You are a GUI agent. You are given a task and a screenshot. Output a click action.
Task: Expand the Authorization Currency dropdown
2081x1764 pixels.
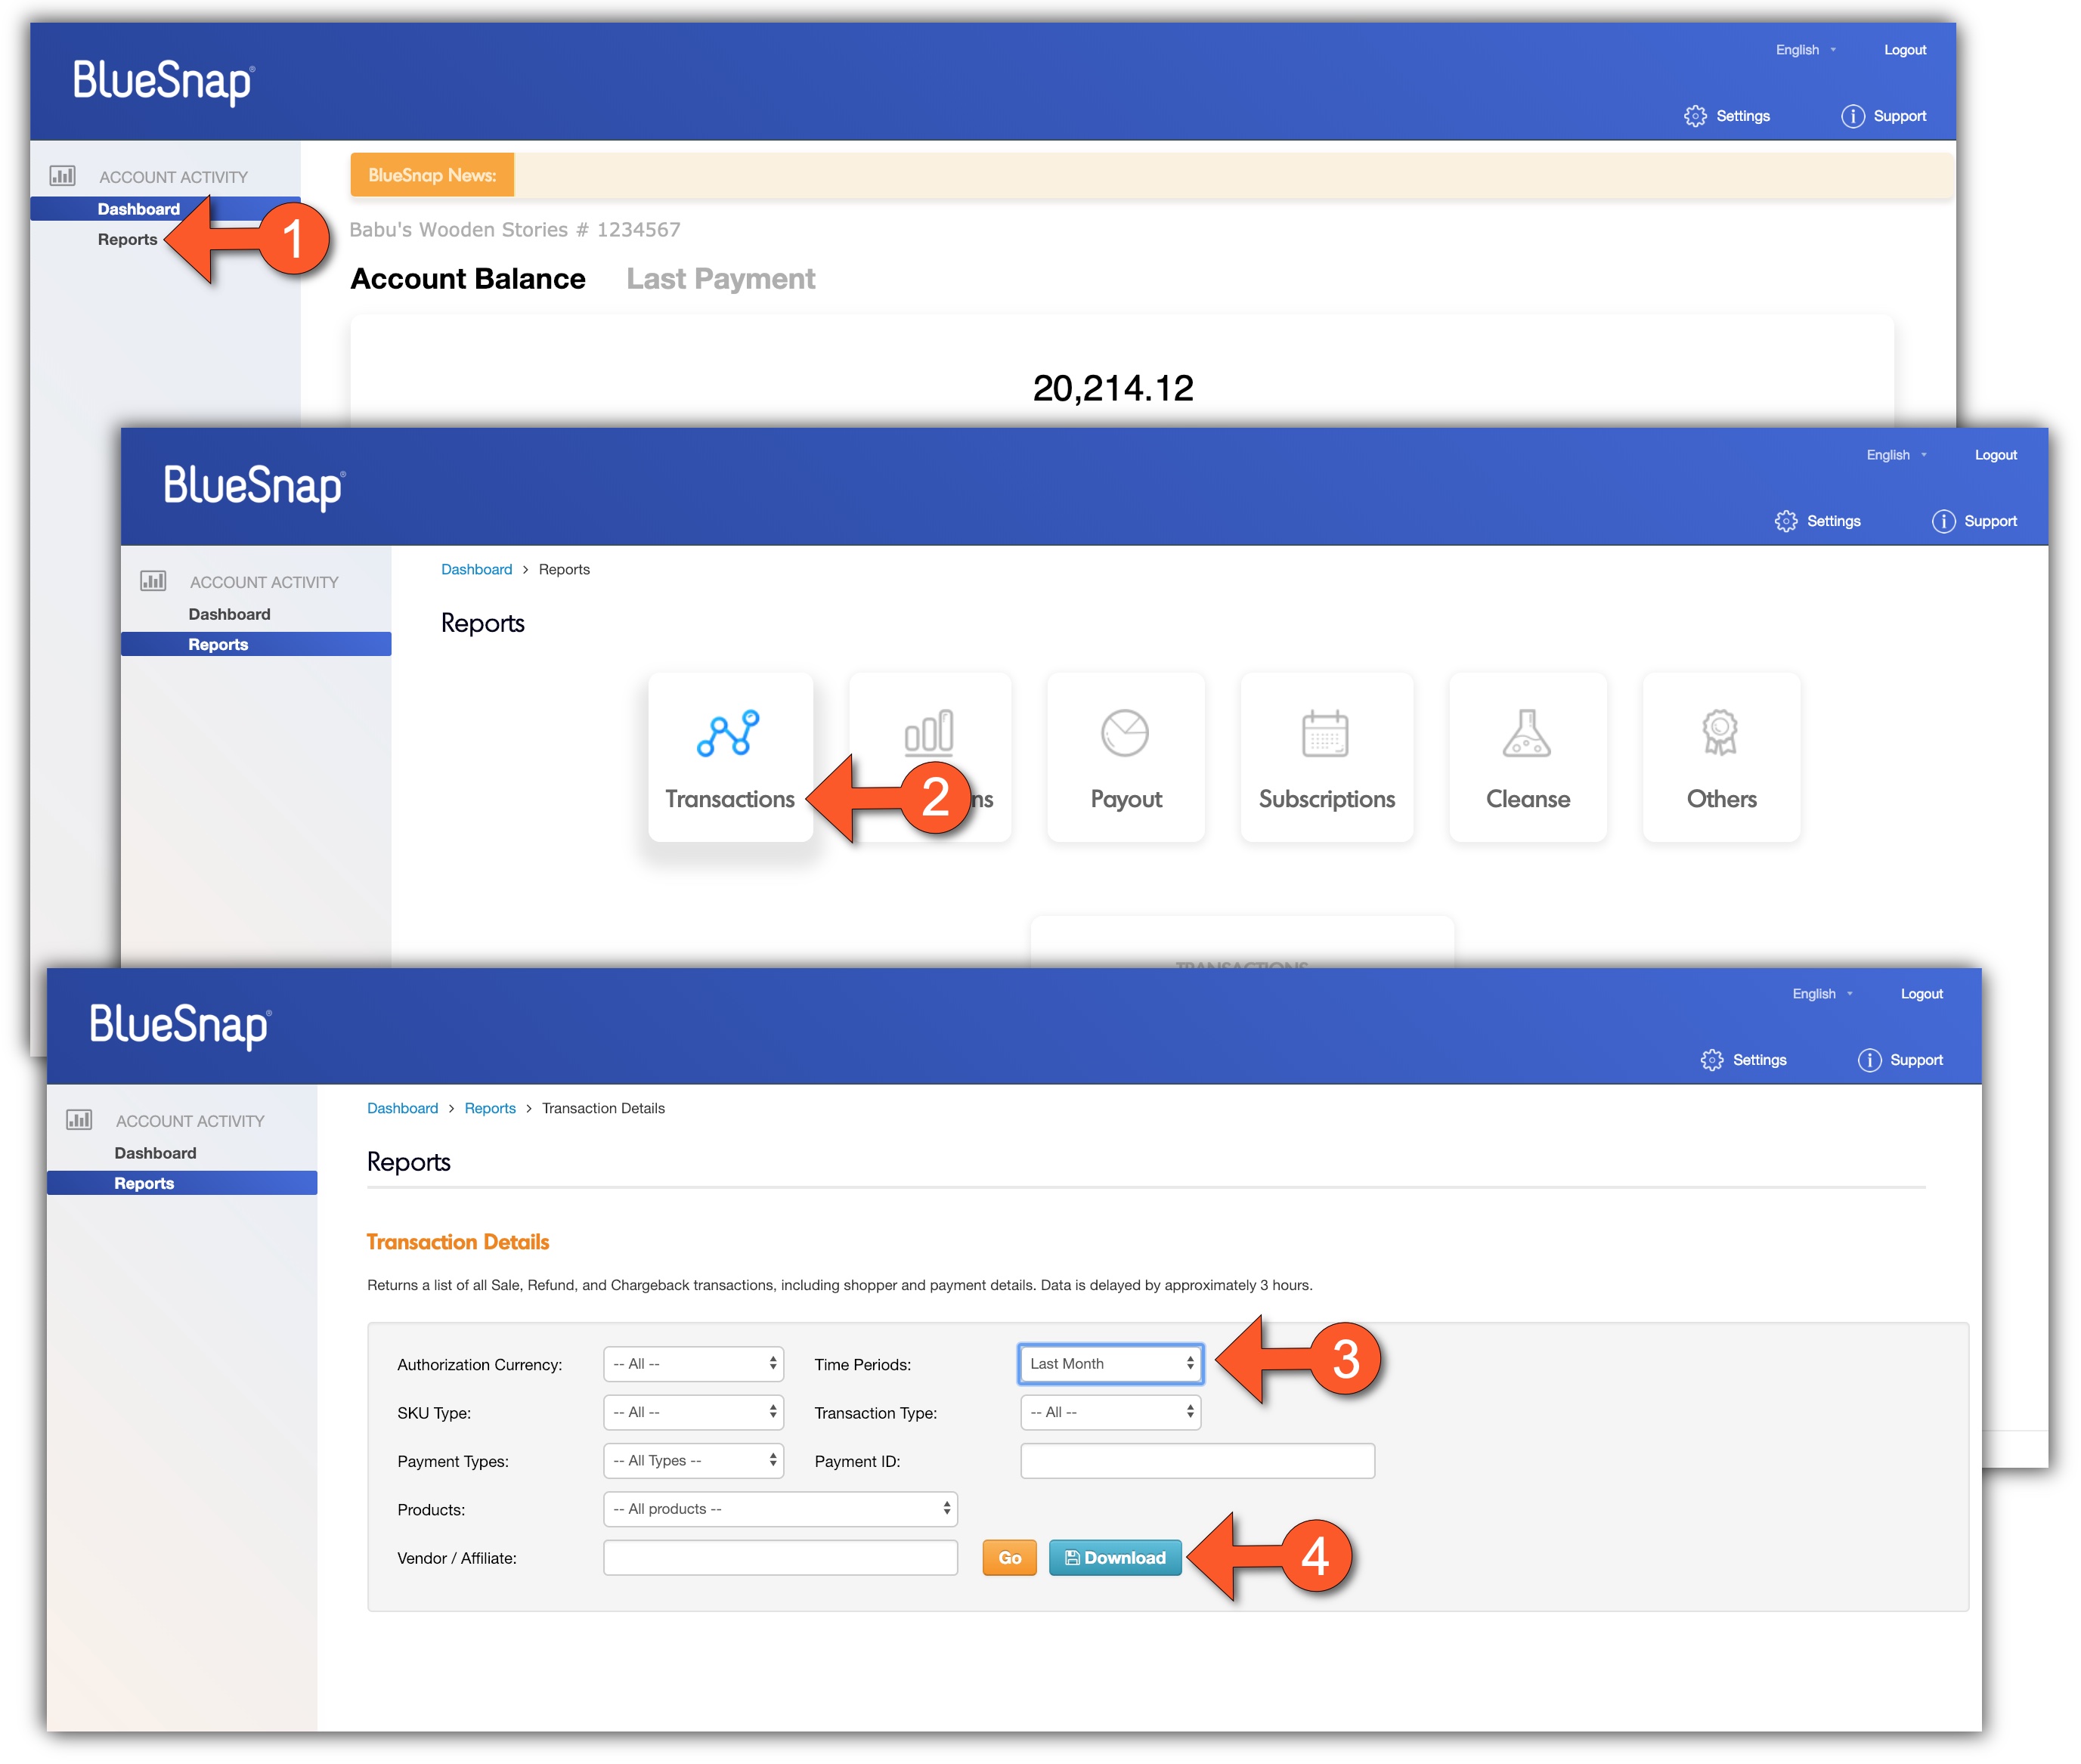(693, 1364)
